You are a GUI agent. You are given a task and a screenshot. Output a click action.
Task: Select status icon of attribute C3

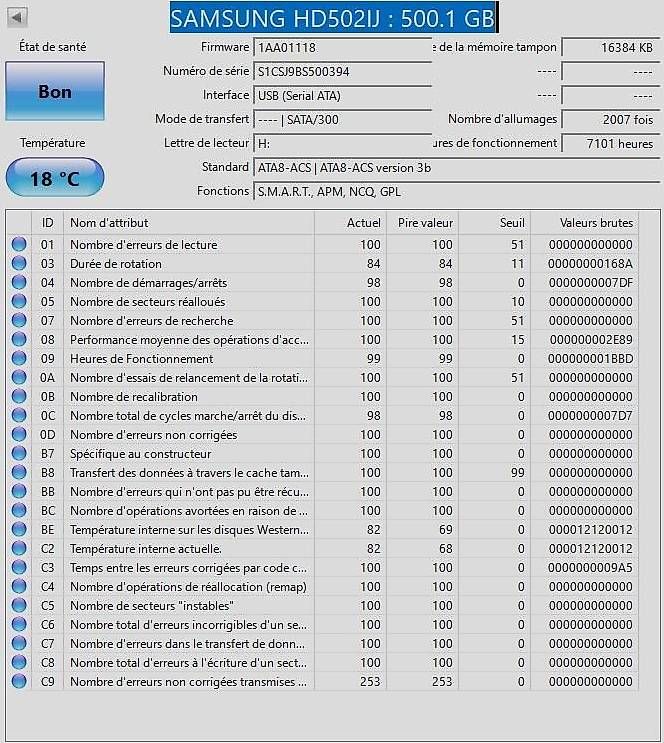[19, 568]
